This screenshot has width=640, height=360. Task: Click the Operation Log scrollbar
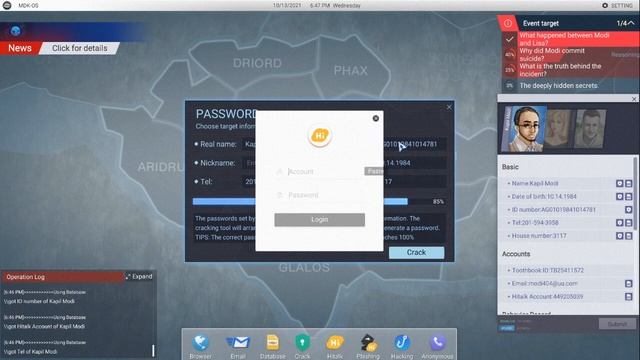(153, 350)
